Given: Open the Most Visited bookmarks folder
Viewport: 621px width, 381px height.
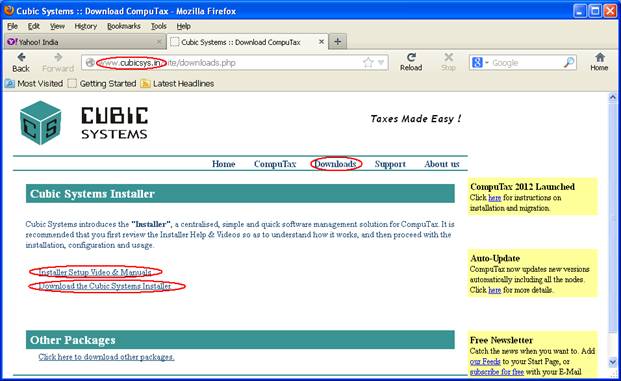Looking at the screenshot, I should (34, 84).
